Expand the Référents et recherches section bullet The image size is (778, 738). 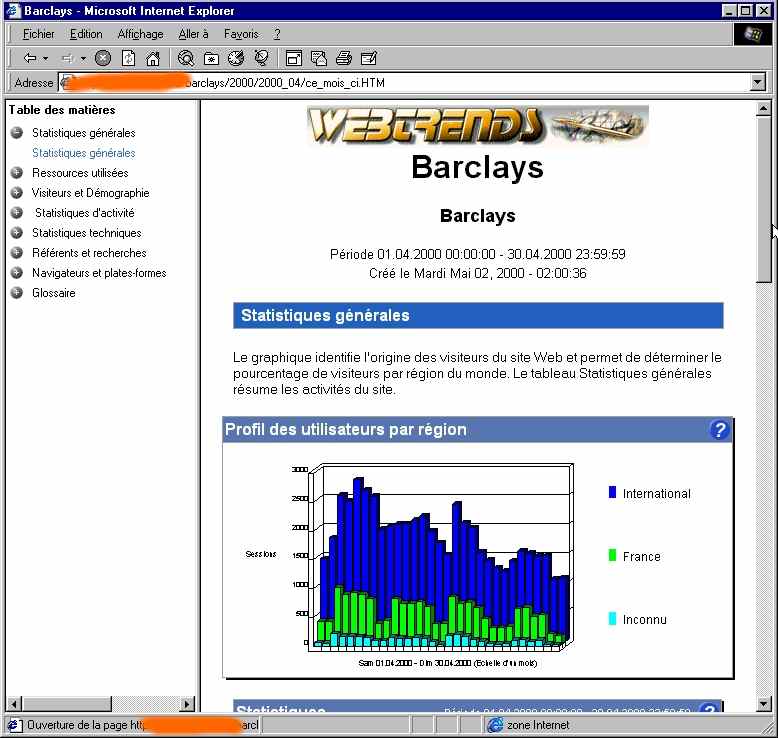point(17,253)
